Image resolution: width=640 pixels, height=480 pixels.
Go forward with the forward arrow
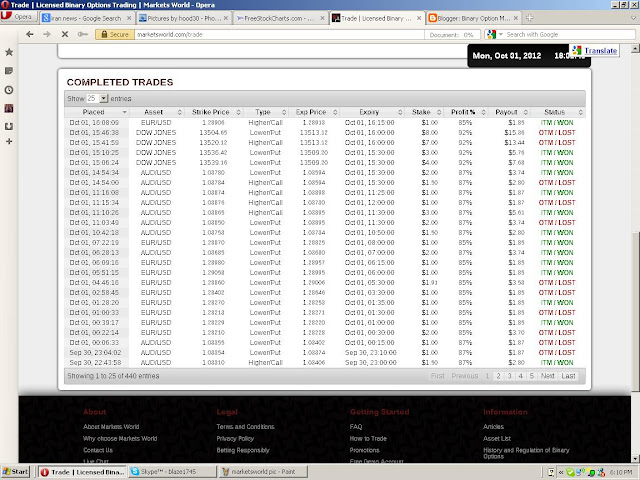47,34
